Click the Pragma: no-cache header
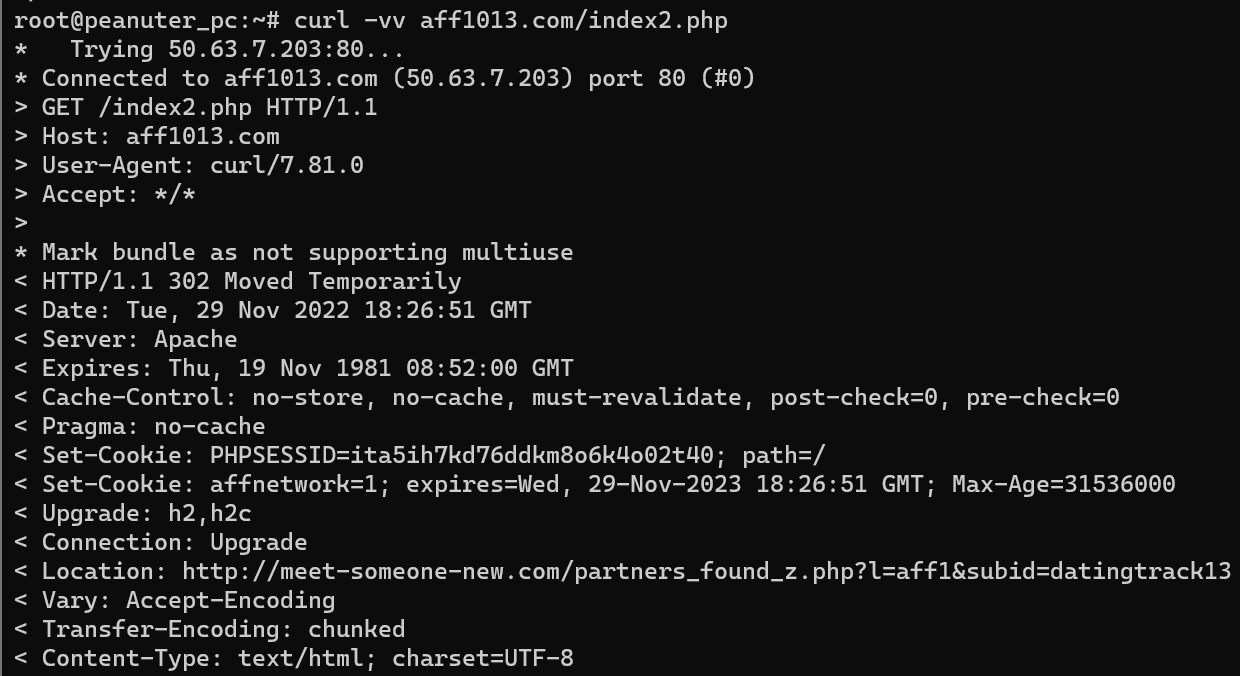Screen dimensions: 1240x676 coord(153,426)
